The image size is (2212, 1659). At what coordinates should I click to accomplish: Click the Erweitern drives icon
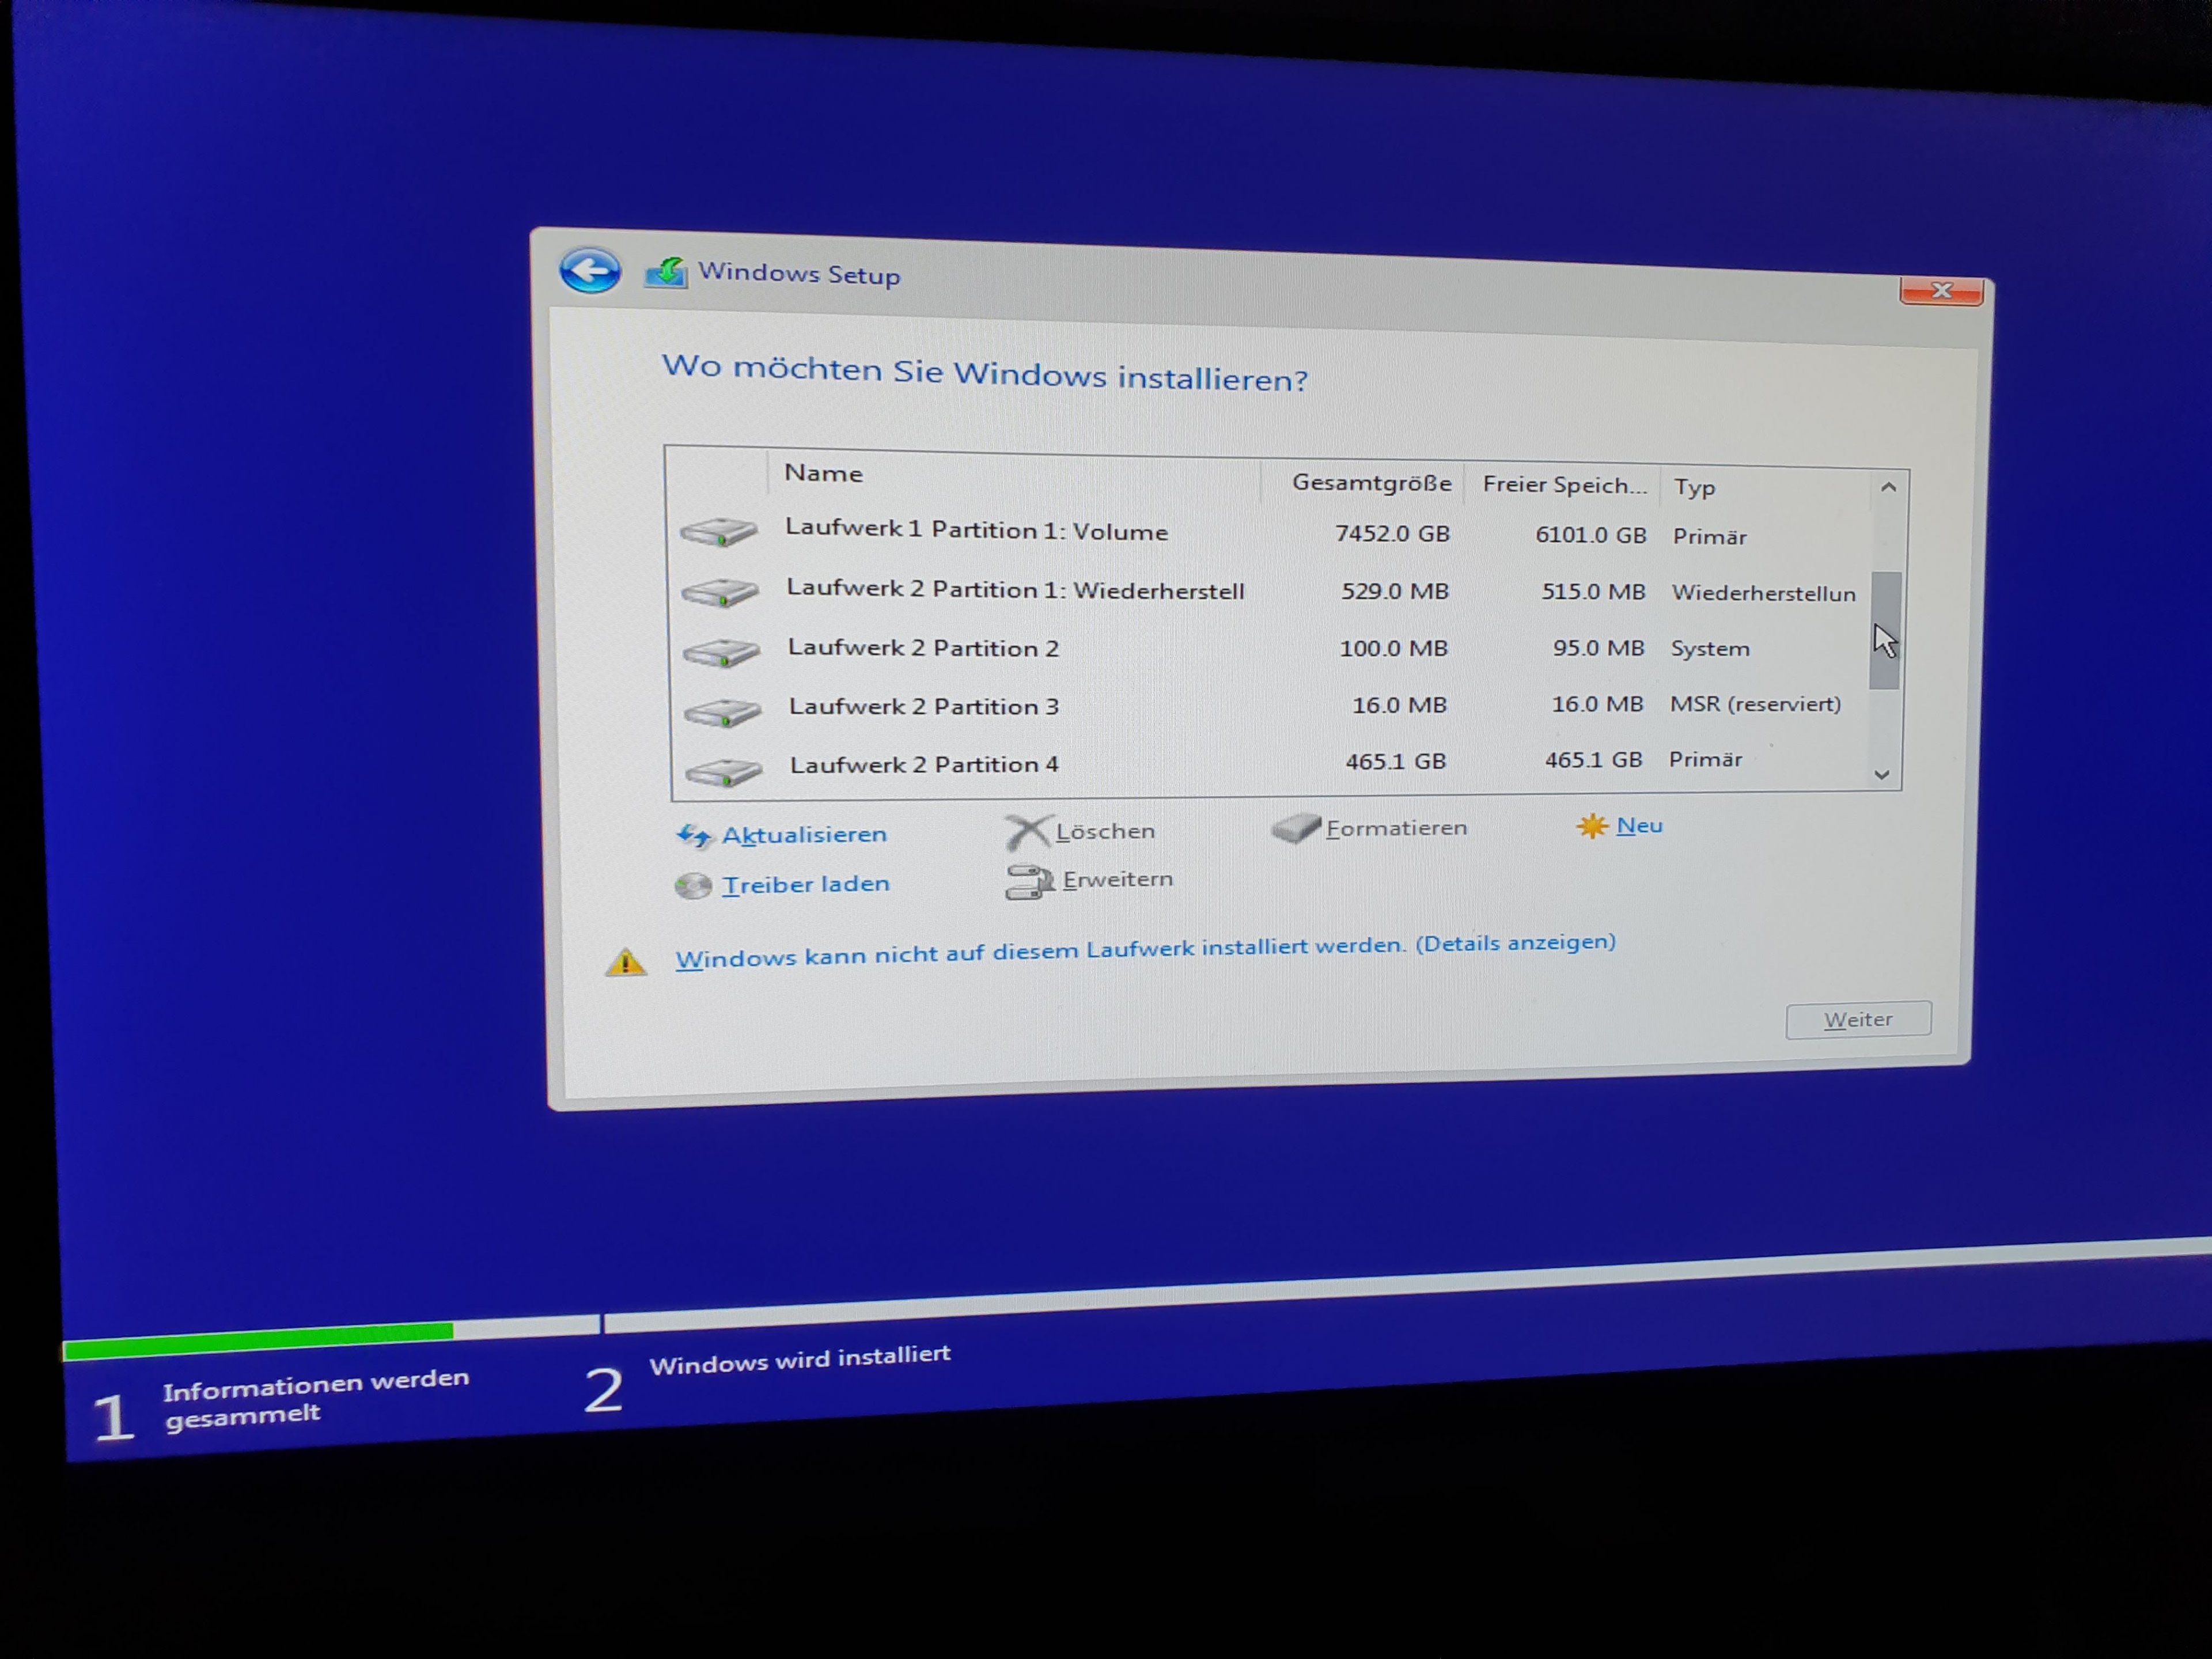pos(1029,882)
